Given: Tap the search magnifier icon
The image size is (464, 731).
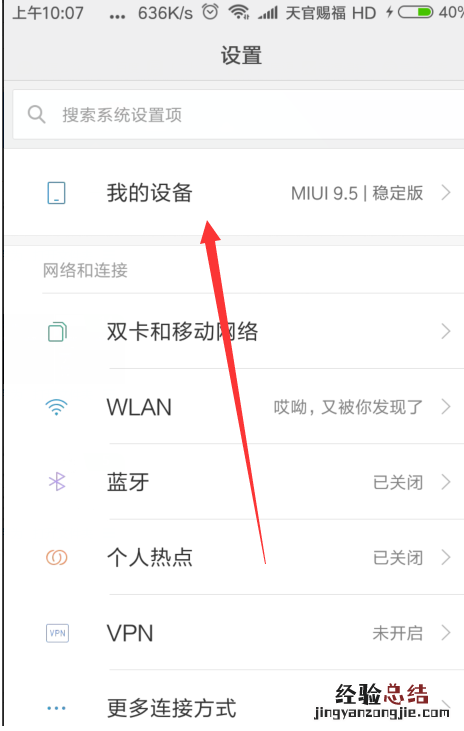Looking at the screenshot, I should (36, 114).
